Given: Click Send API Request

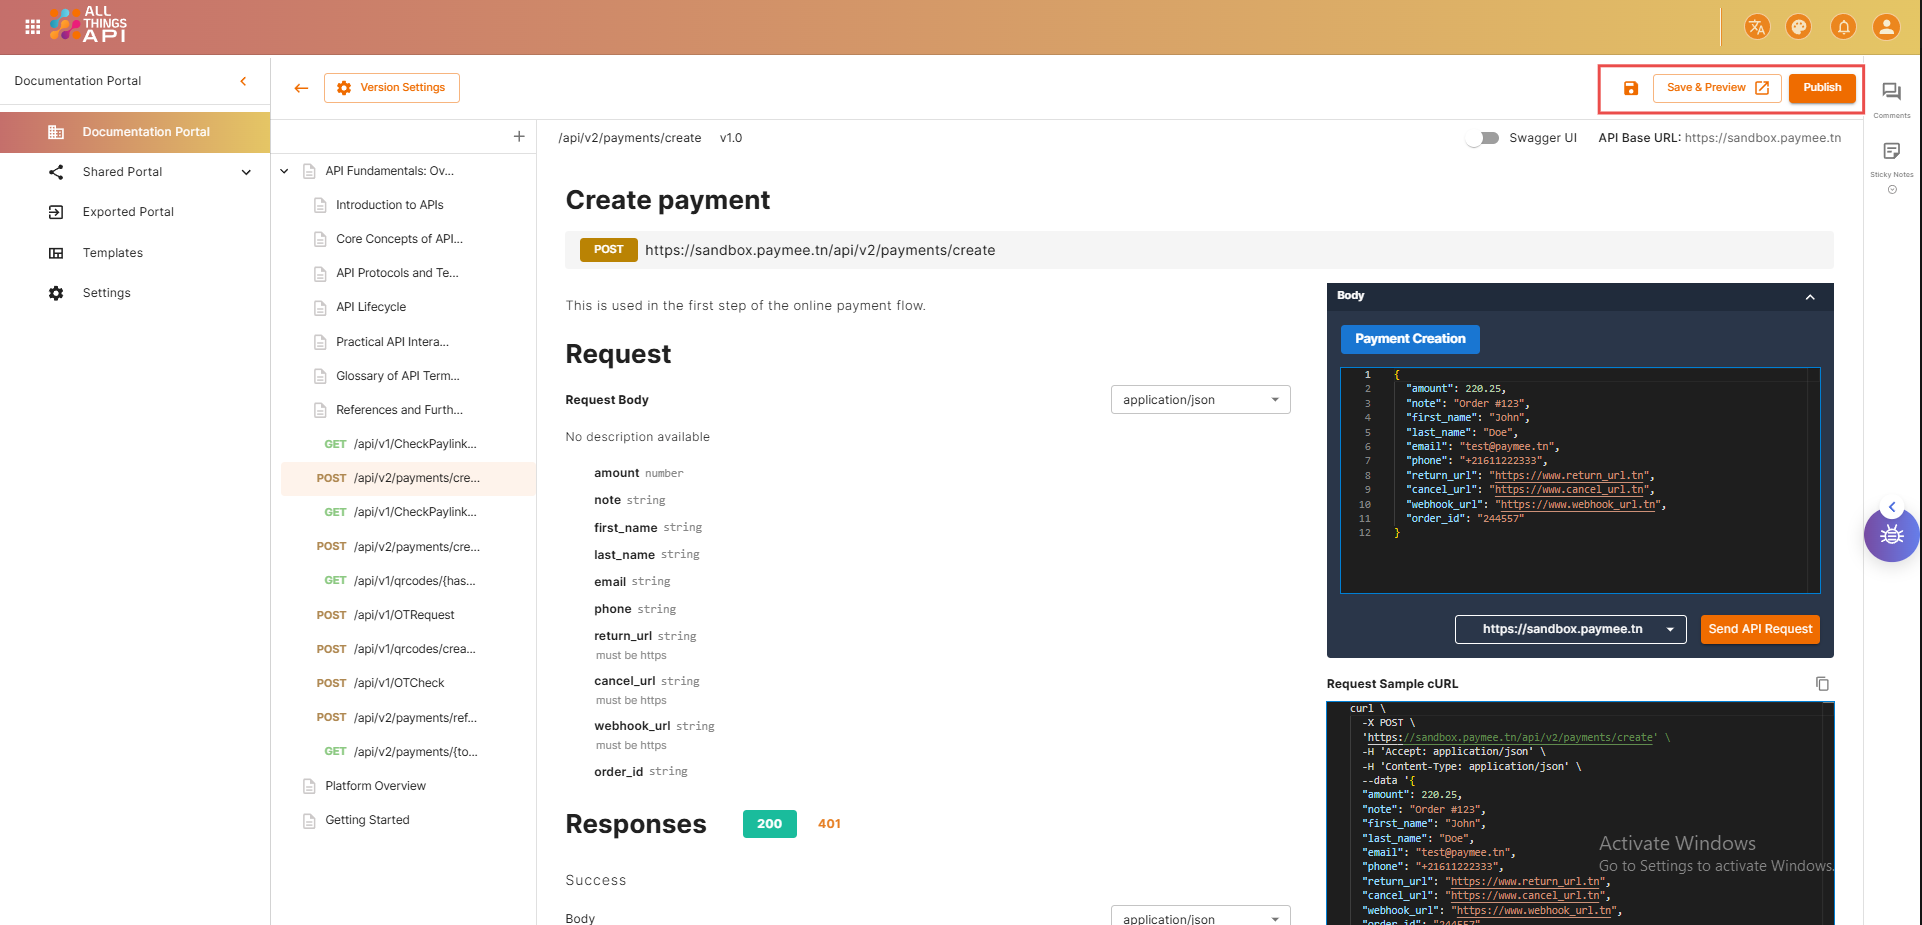Looking at the screenshot, I should [x=1760, y=629].
